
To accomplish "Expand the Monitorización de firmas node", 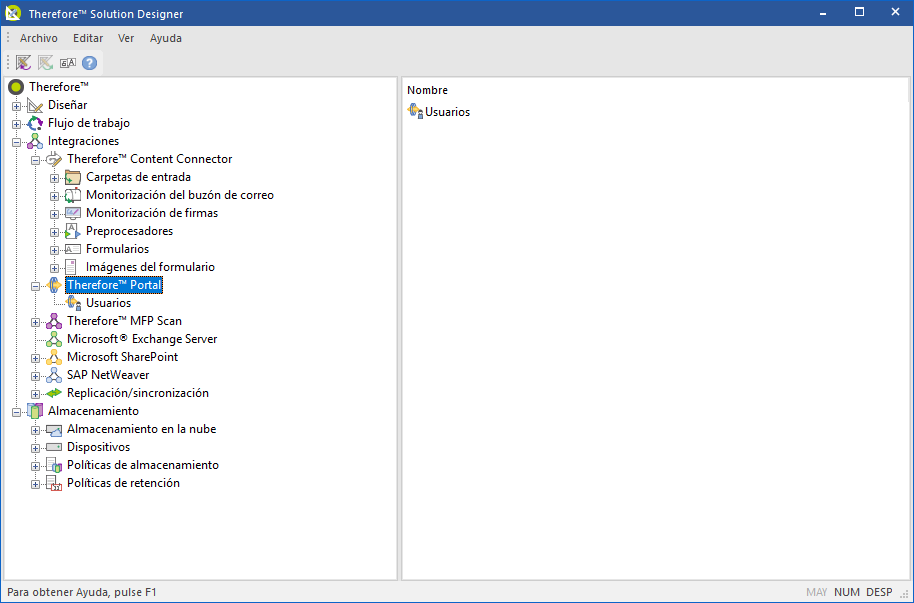I will point(54,215).
